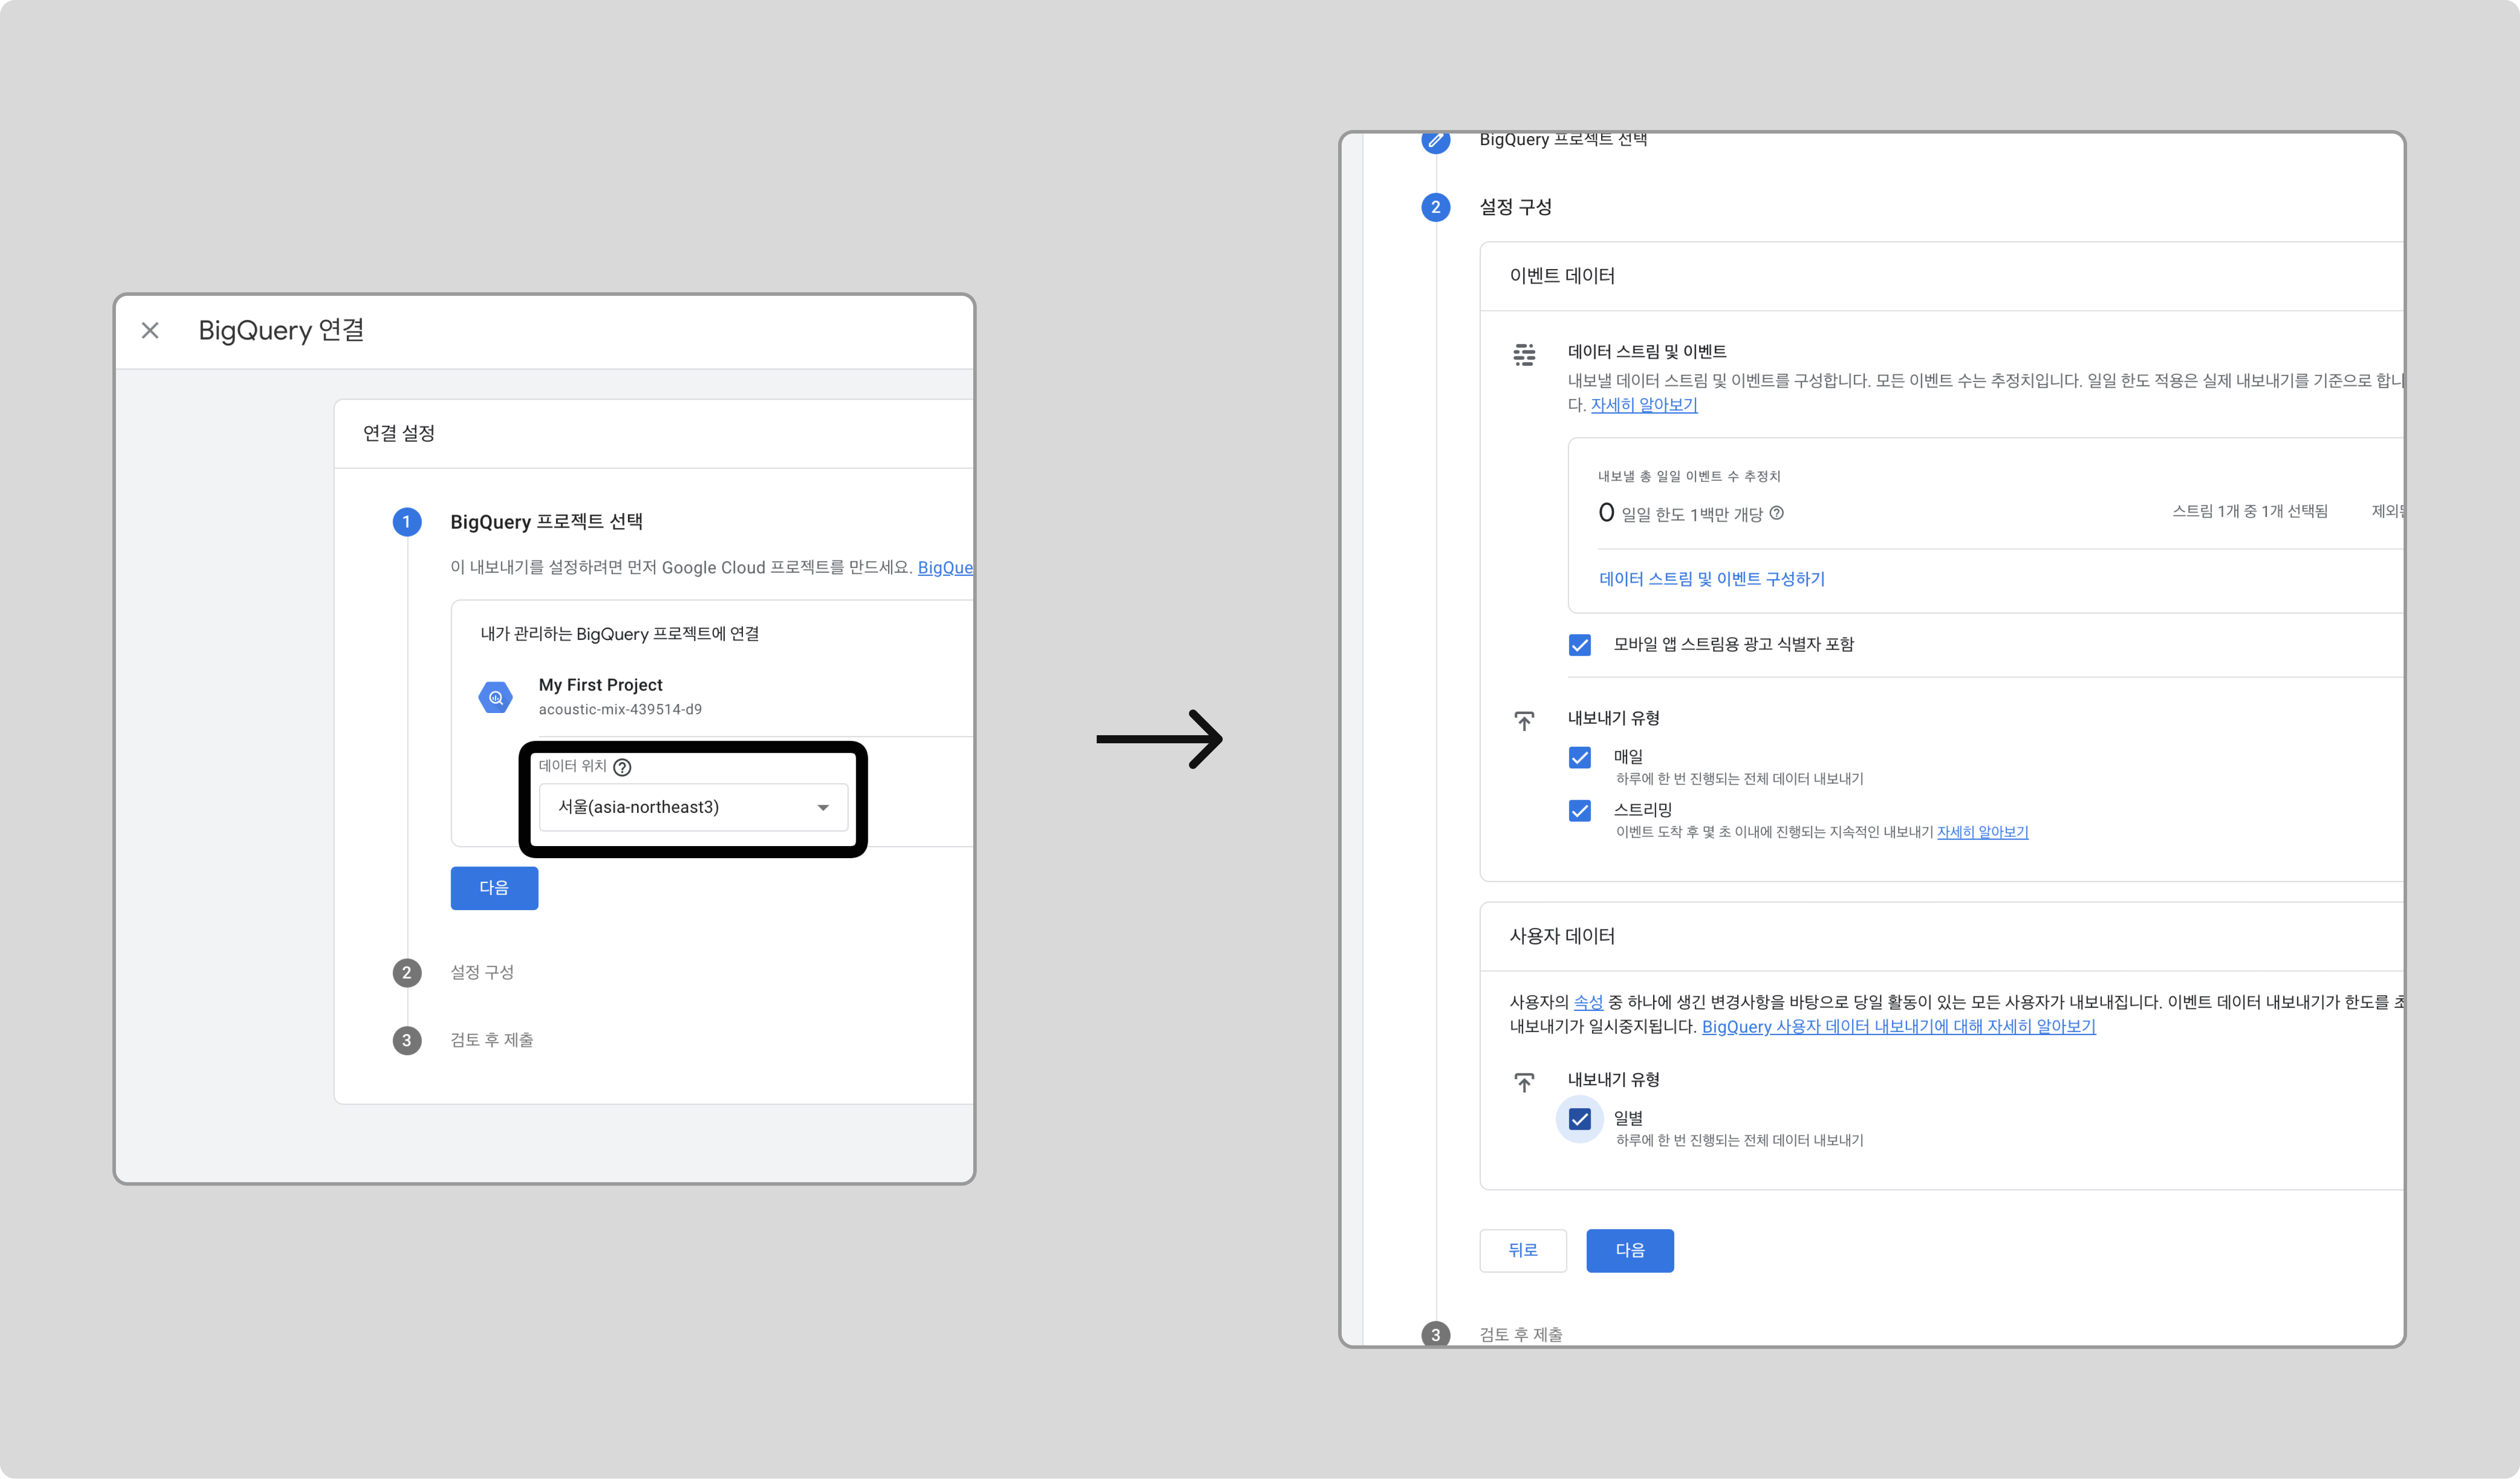
Task: Select step 3 검토 후 제출 in left panel
Action: (x=492, y=1040)
